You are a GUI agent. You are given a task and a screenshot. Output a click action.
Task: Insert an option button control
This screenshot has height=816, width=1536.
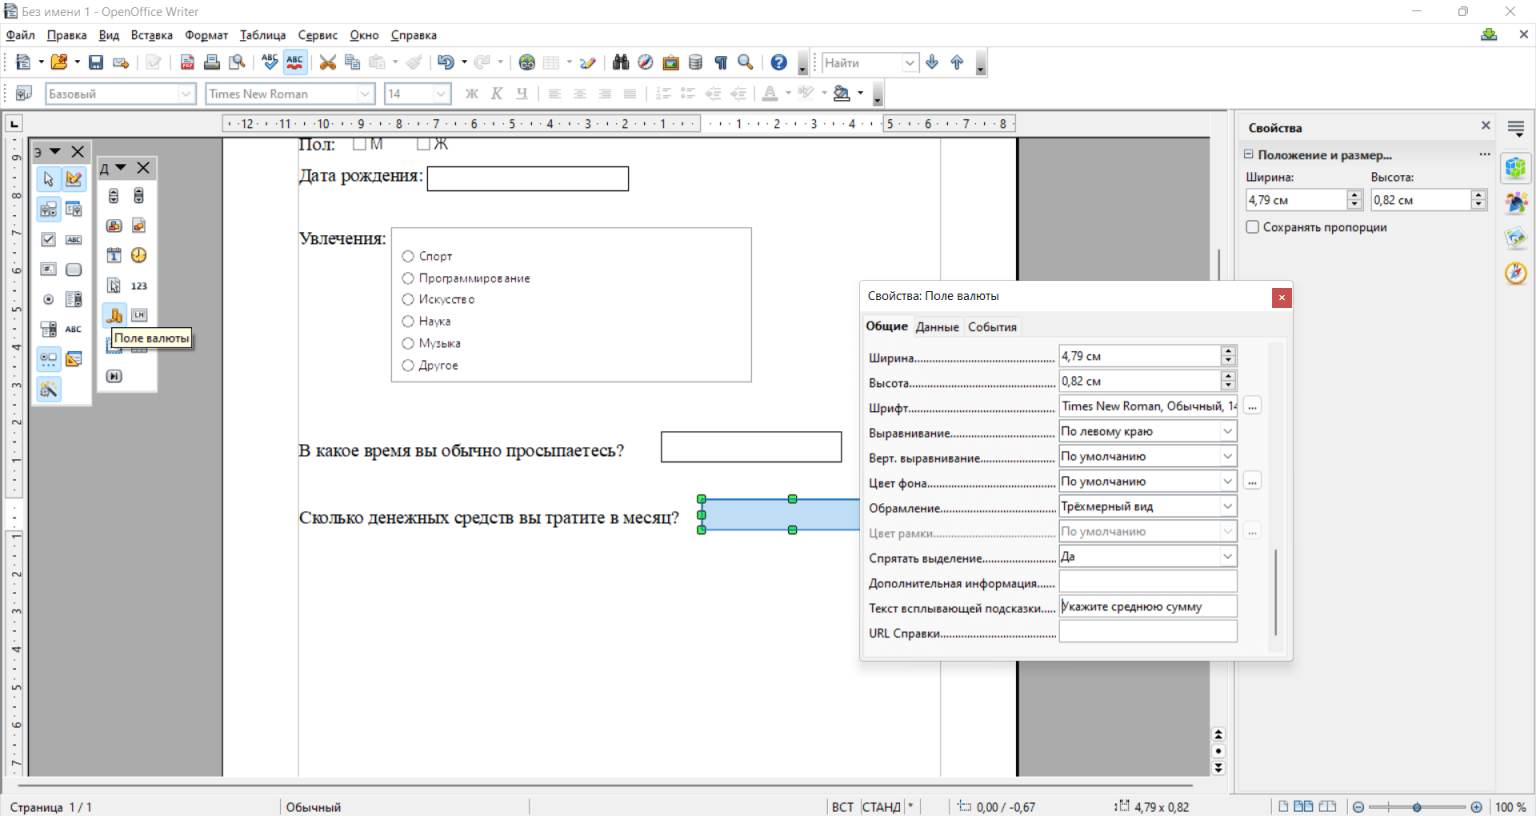click(48, 299)
